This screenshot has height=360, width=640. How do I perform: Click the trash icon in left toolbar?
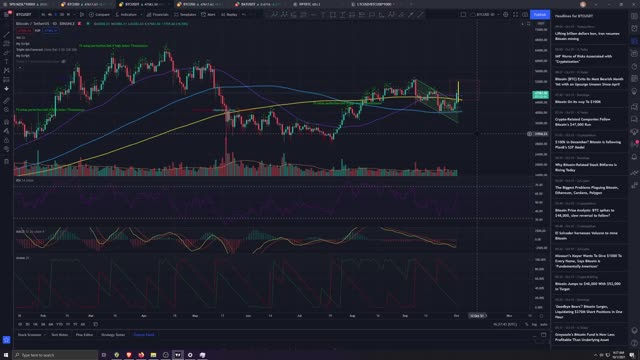[7, 161]
